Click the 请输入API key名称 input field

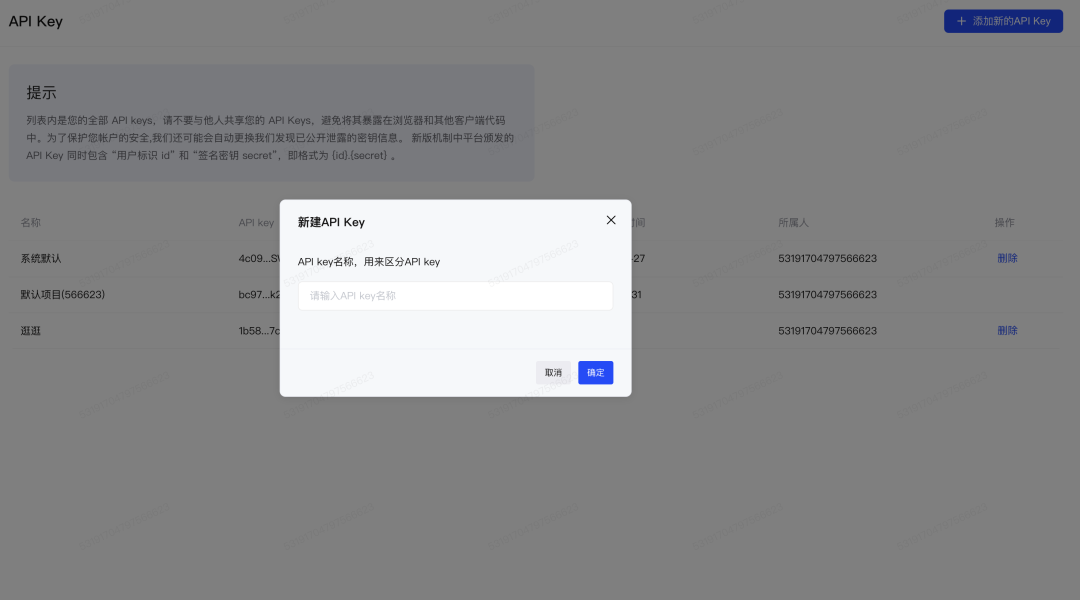coord(455,296)
